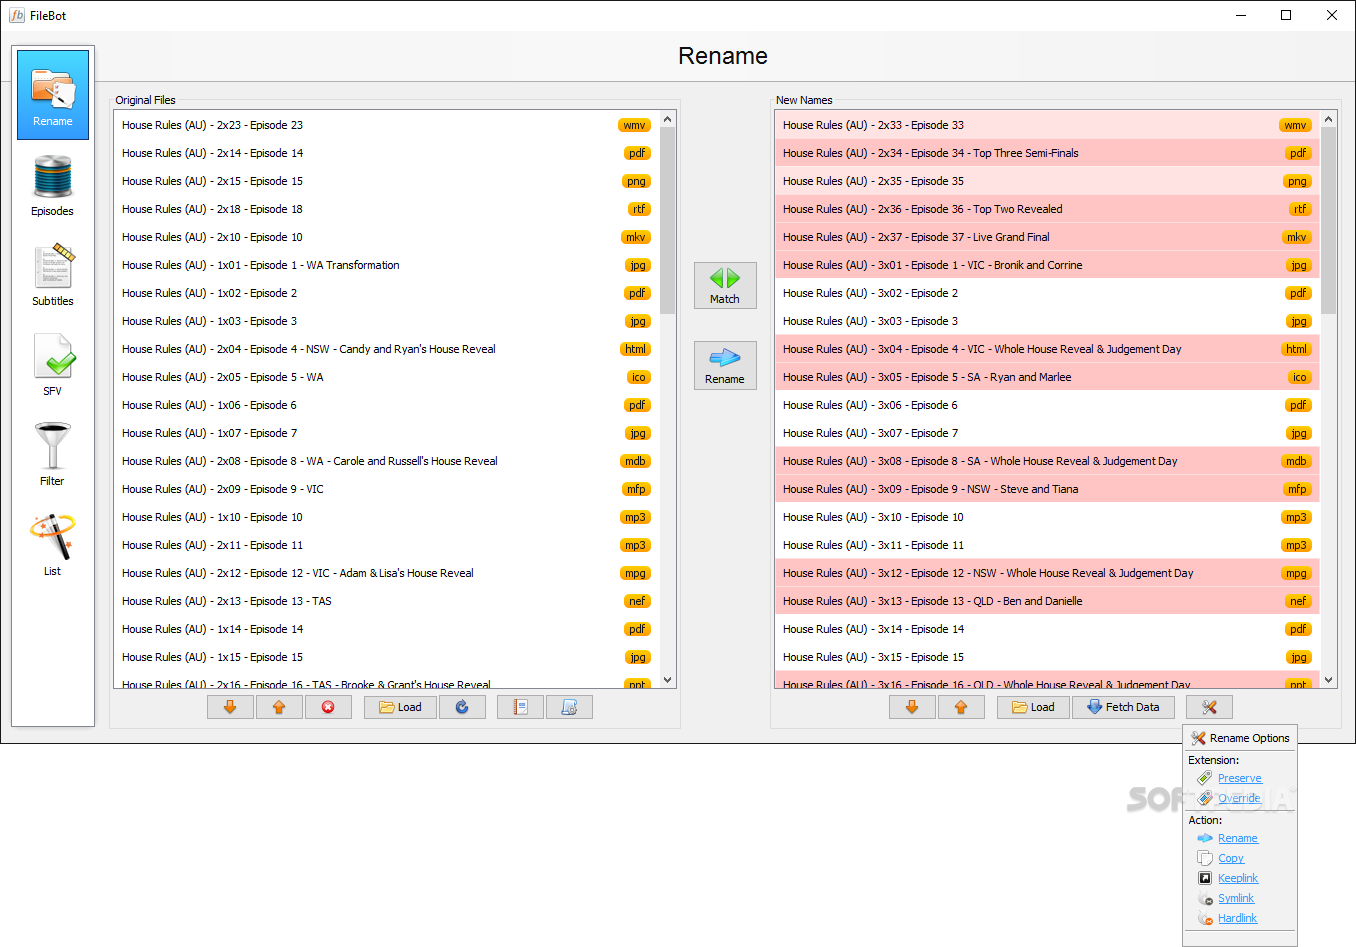Click the document icon under Original Files
1356x947 pixels.
(x=569, y=707)
